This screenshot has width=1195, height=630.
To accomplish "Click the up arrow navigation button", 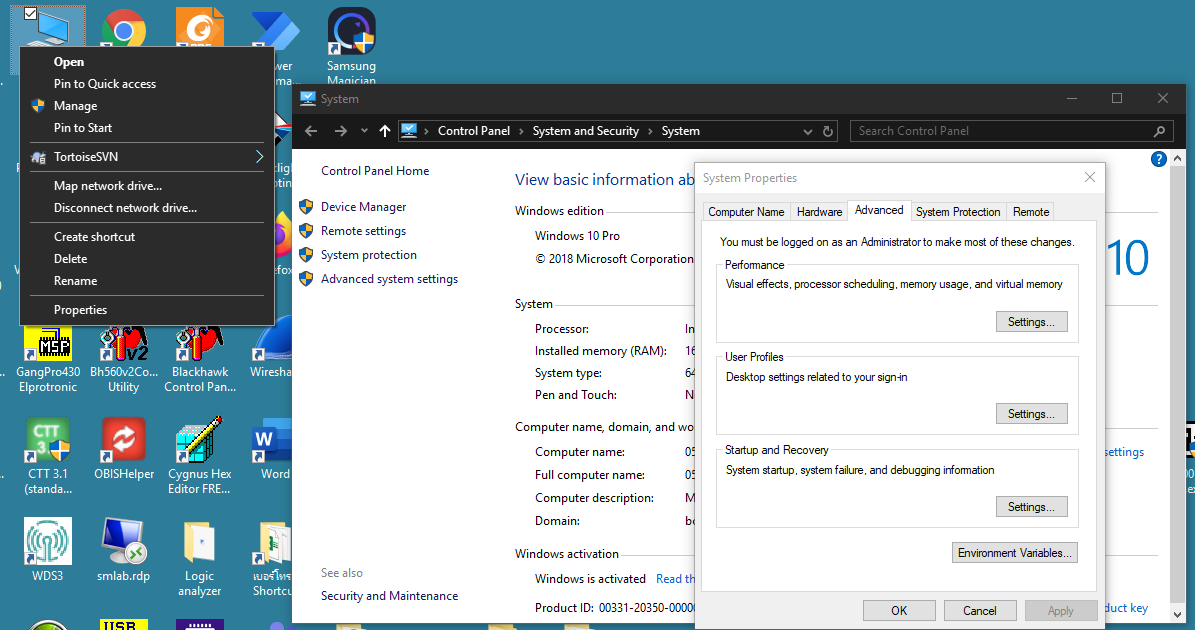I will click(385, 131).
